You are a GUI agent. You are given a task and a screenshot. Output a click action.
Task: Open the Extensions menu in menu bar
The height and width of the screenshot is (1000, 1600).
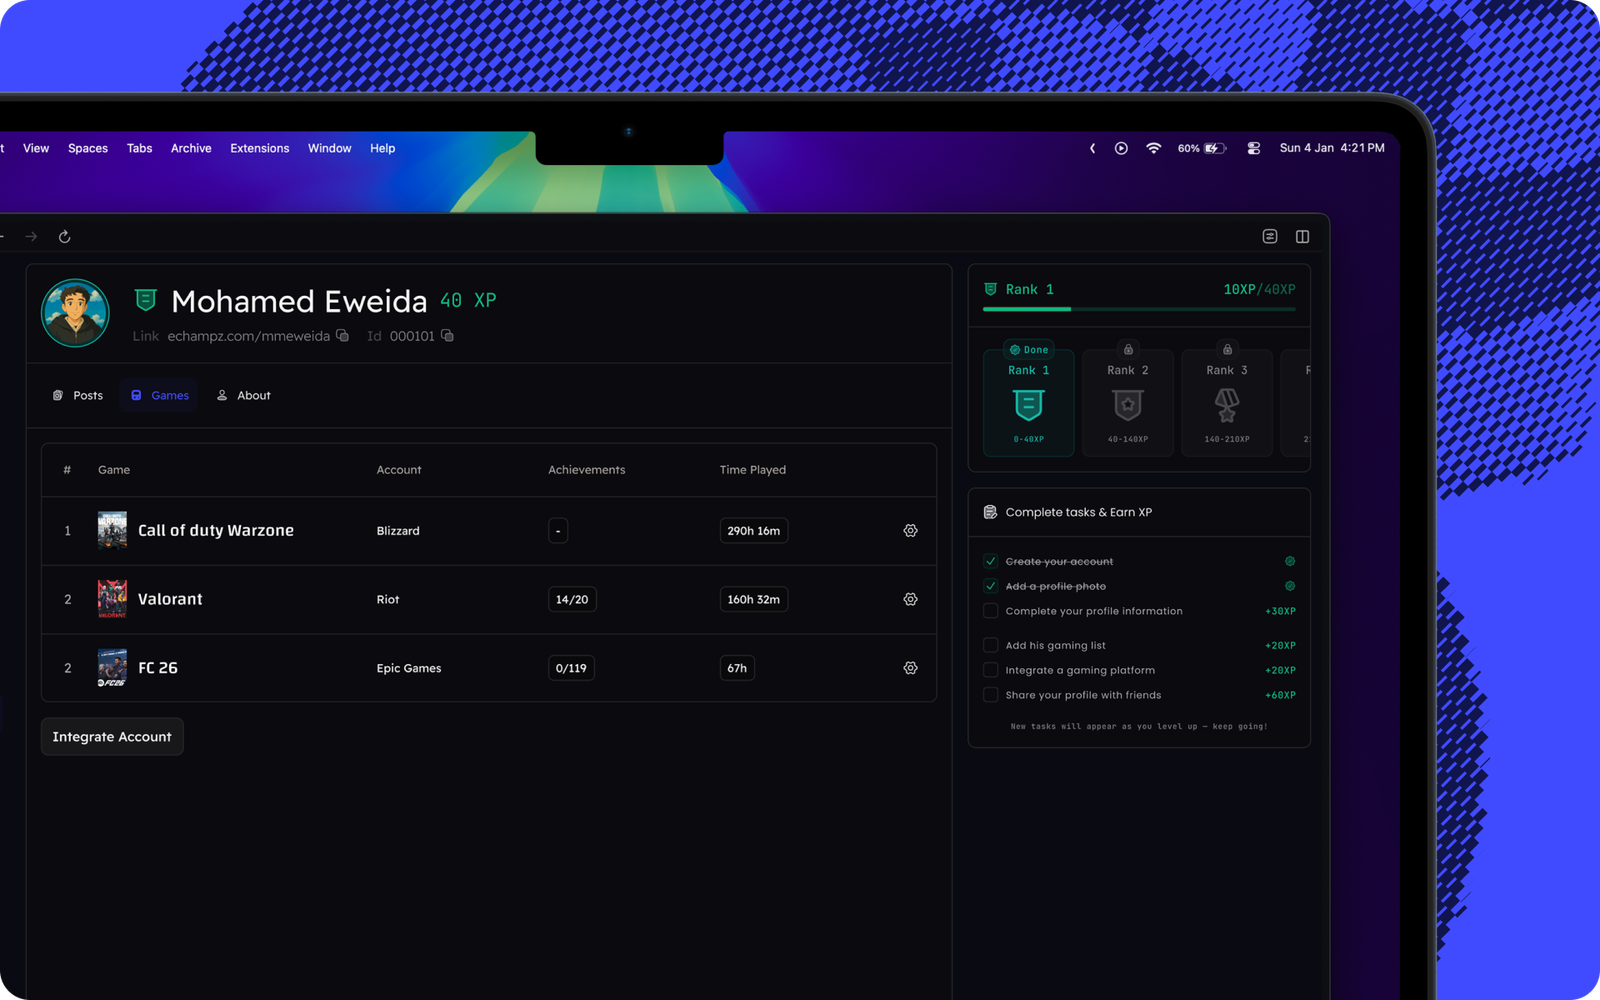(x=259, y=148)
